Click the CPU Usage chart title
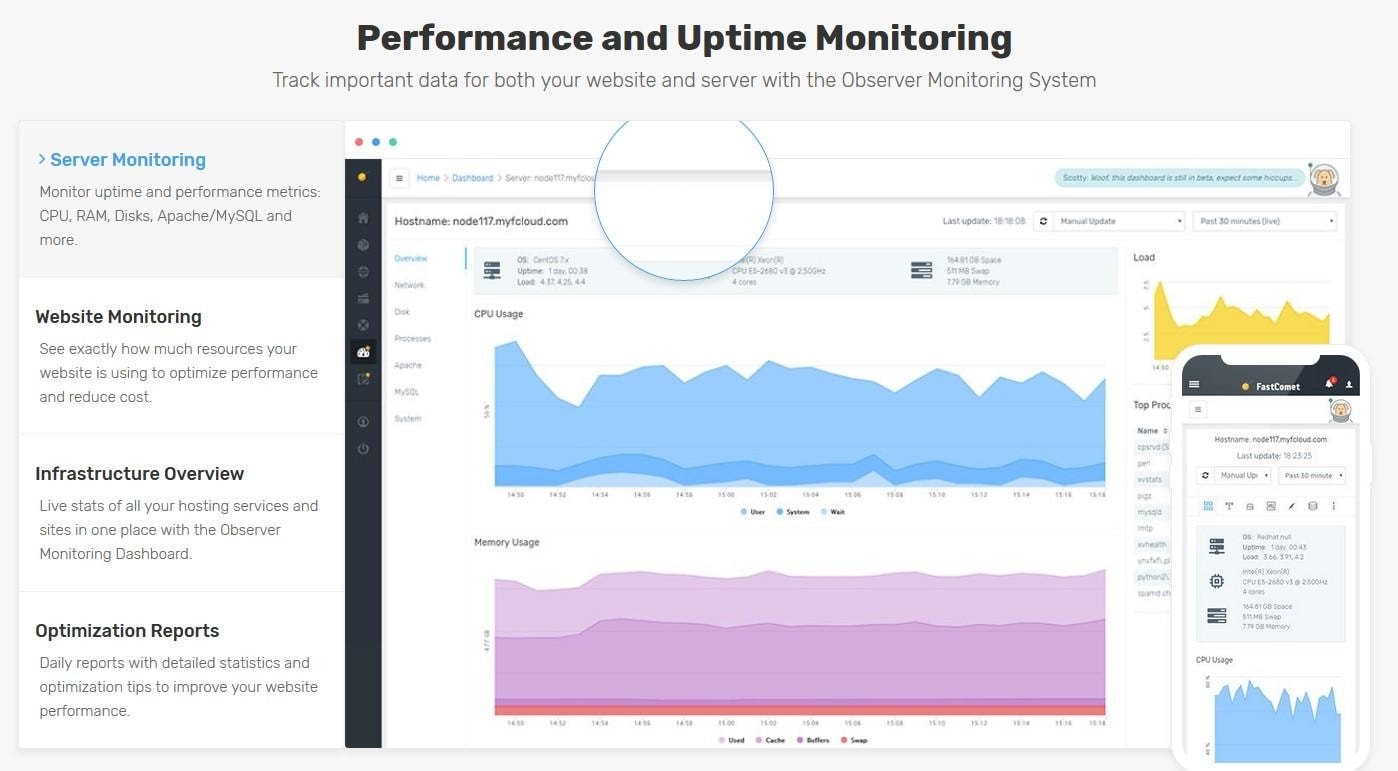The height and width of the screenshot is (771, 1398). point(498,314)
